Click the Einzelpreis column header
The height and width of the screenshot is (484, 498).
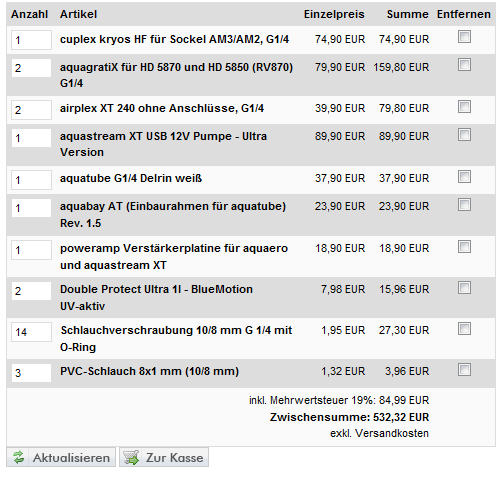pos(334,14)
